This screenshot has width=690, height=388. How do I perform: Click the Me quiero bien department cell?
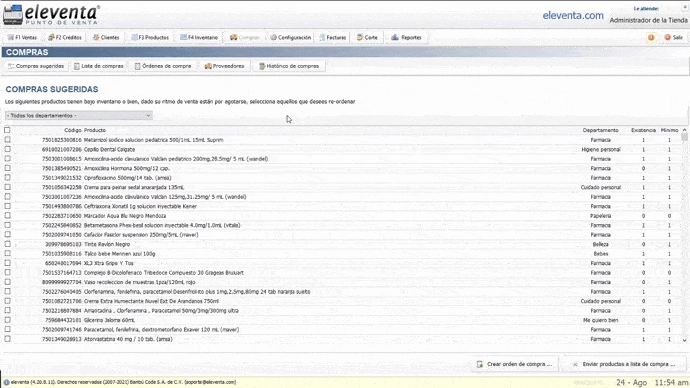601,320
